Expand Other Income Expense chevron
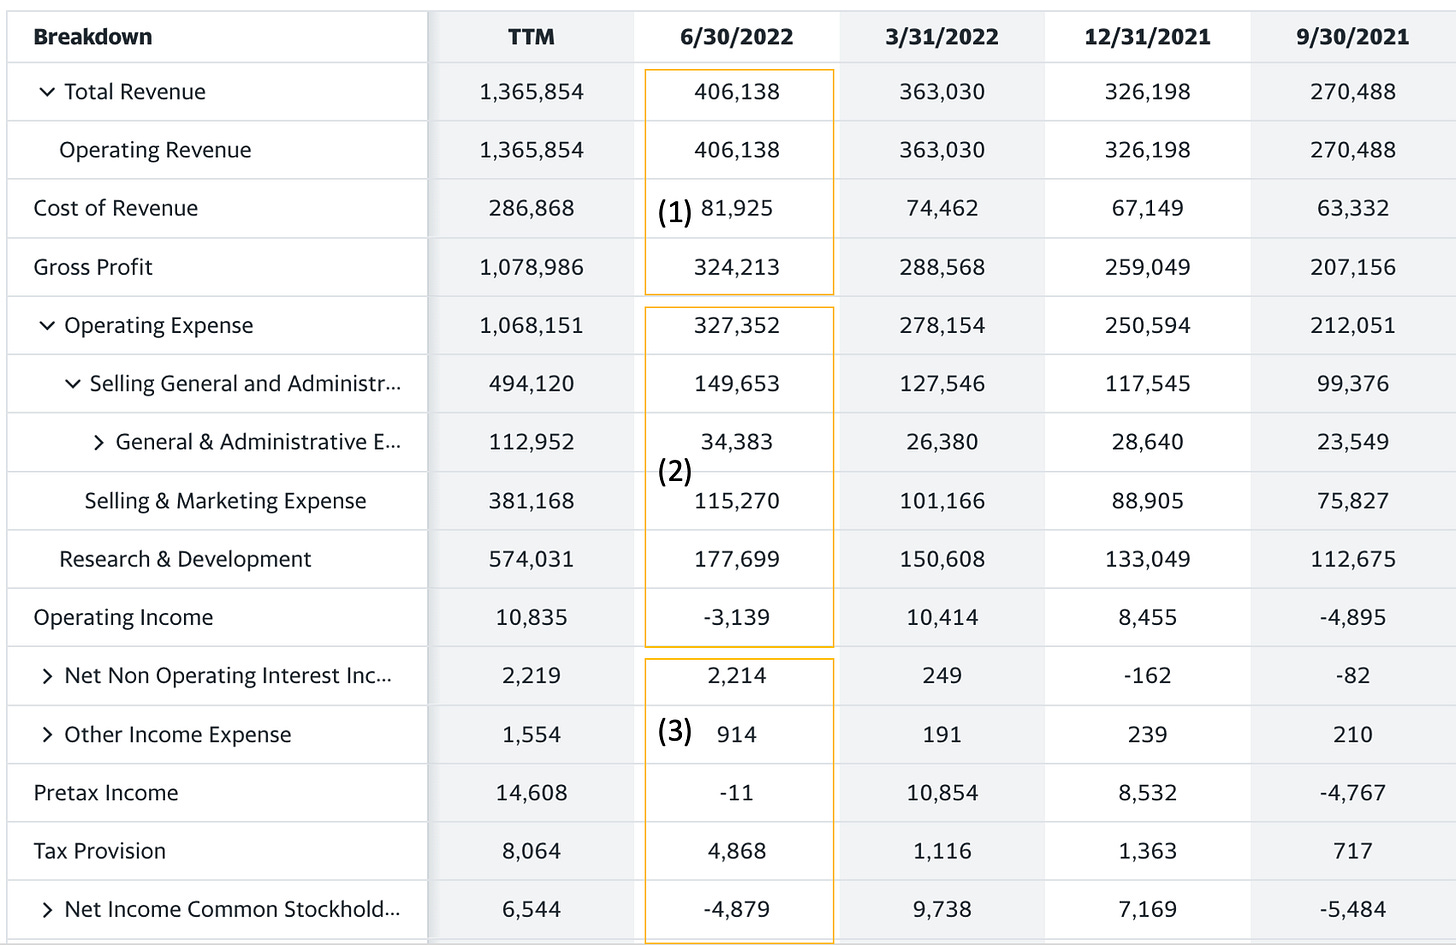The height and width of the screenshot is (945, 1456). (x=47, y=735)
